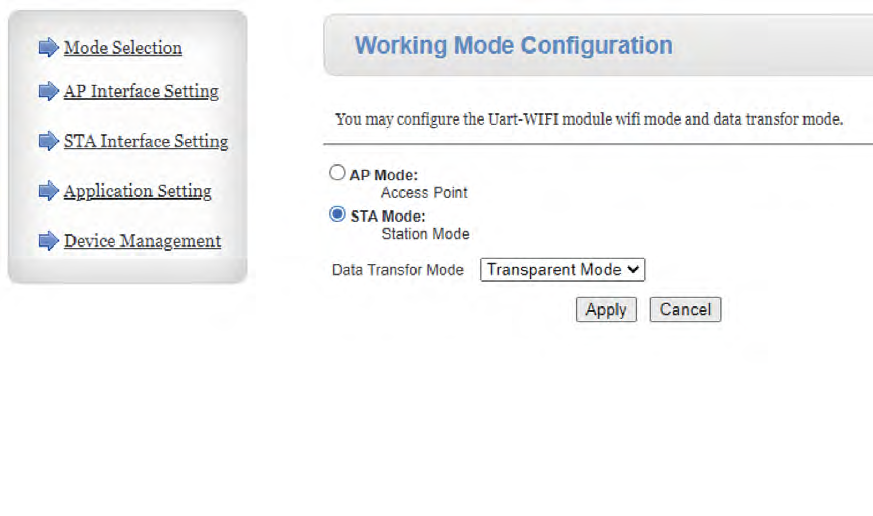
Task: Click the Station Mode description text
Action: [x=425, y=234]
